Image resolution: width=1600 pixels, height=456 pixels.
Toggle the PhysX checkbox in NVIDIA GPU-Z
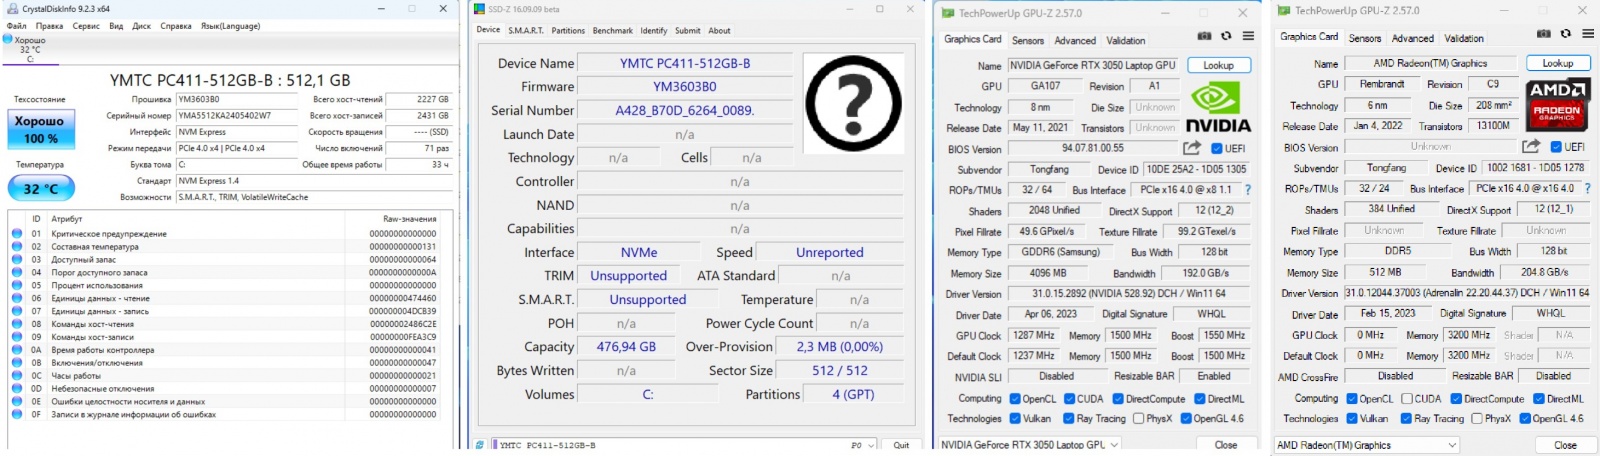point(1138,419)
